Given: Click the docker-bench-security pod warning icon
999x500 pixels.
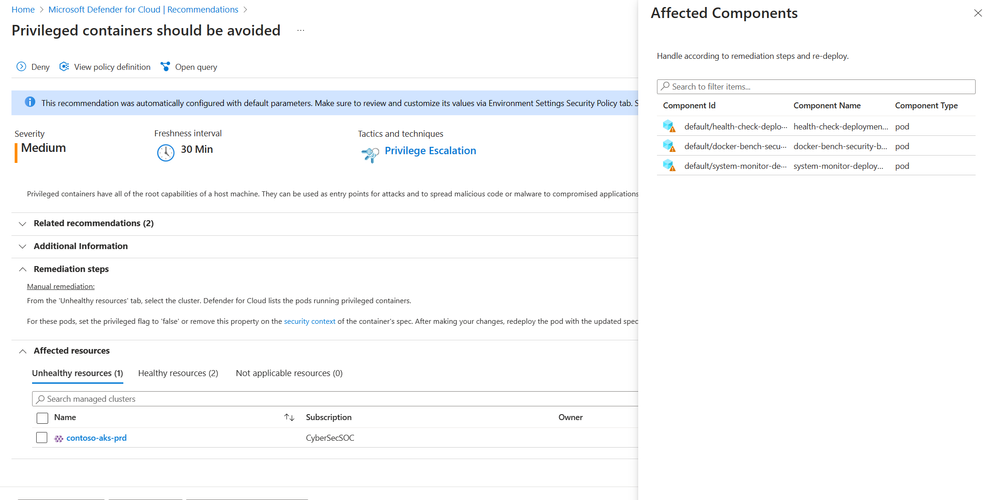Looking at the screenshot, I should (x=669, y=146).
